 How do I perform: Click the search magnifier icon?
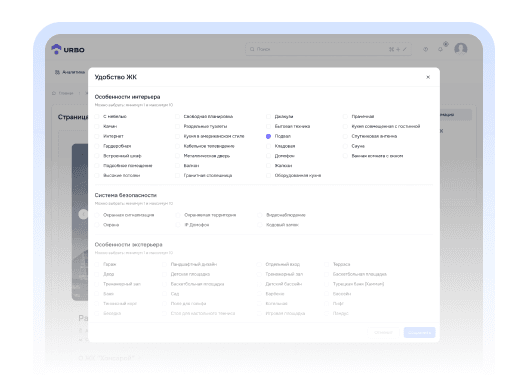[x=252, y=49]
